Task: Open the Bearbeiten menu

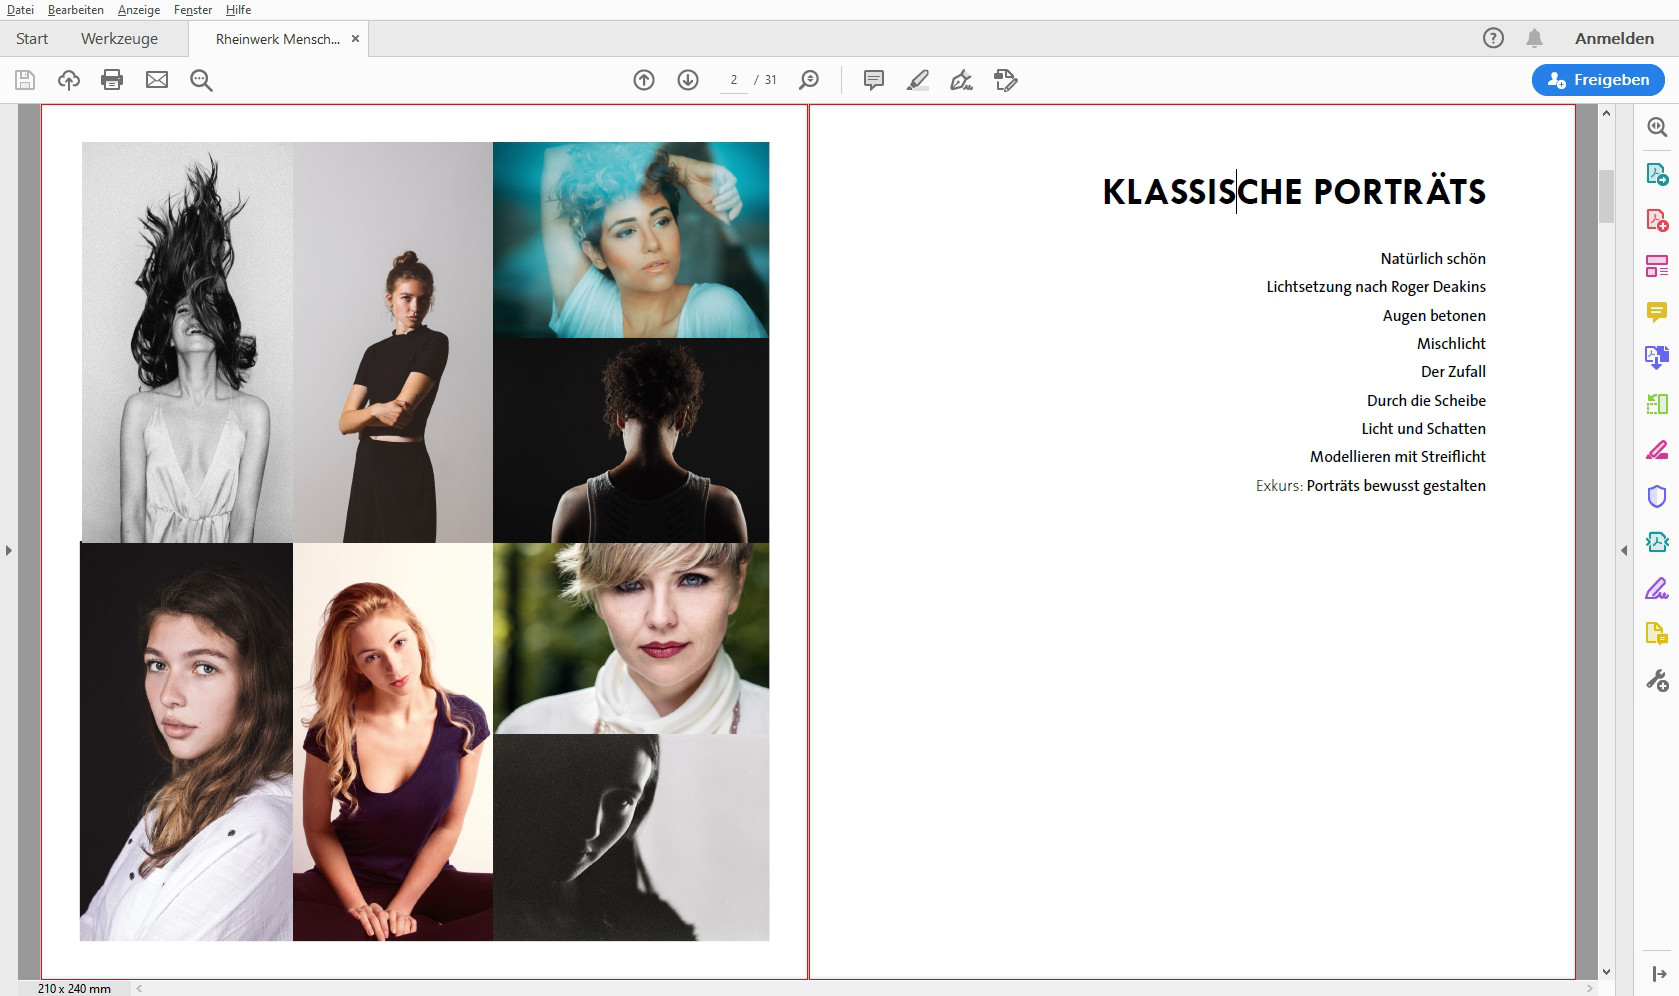Action: (76, 10)
